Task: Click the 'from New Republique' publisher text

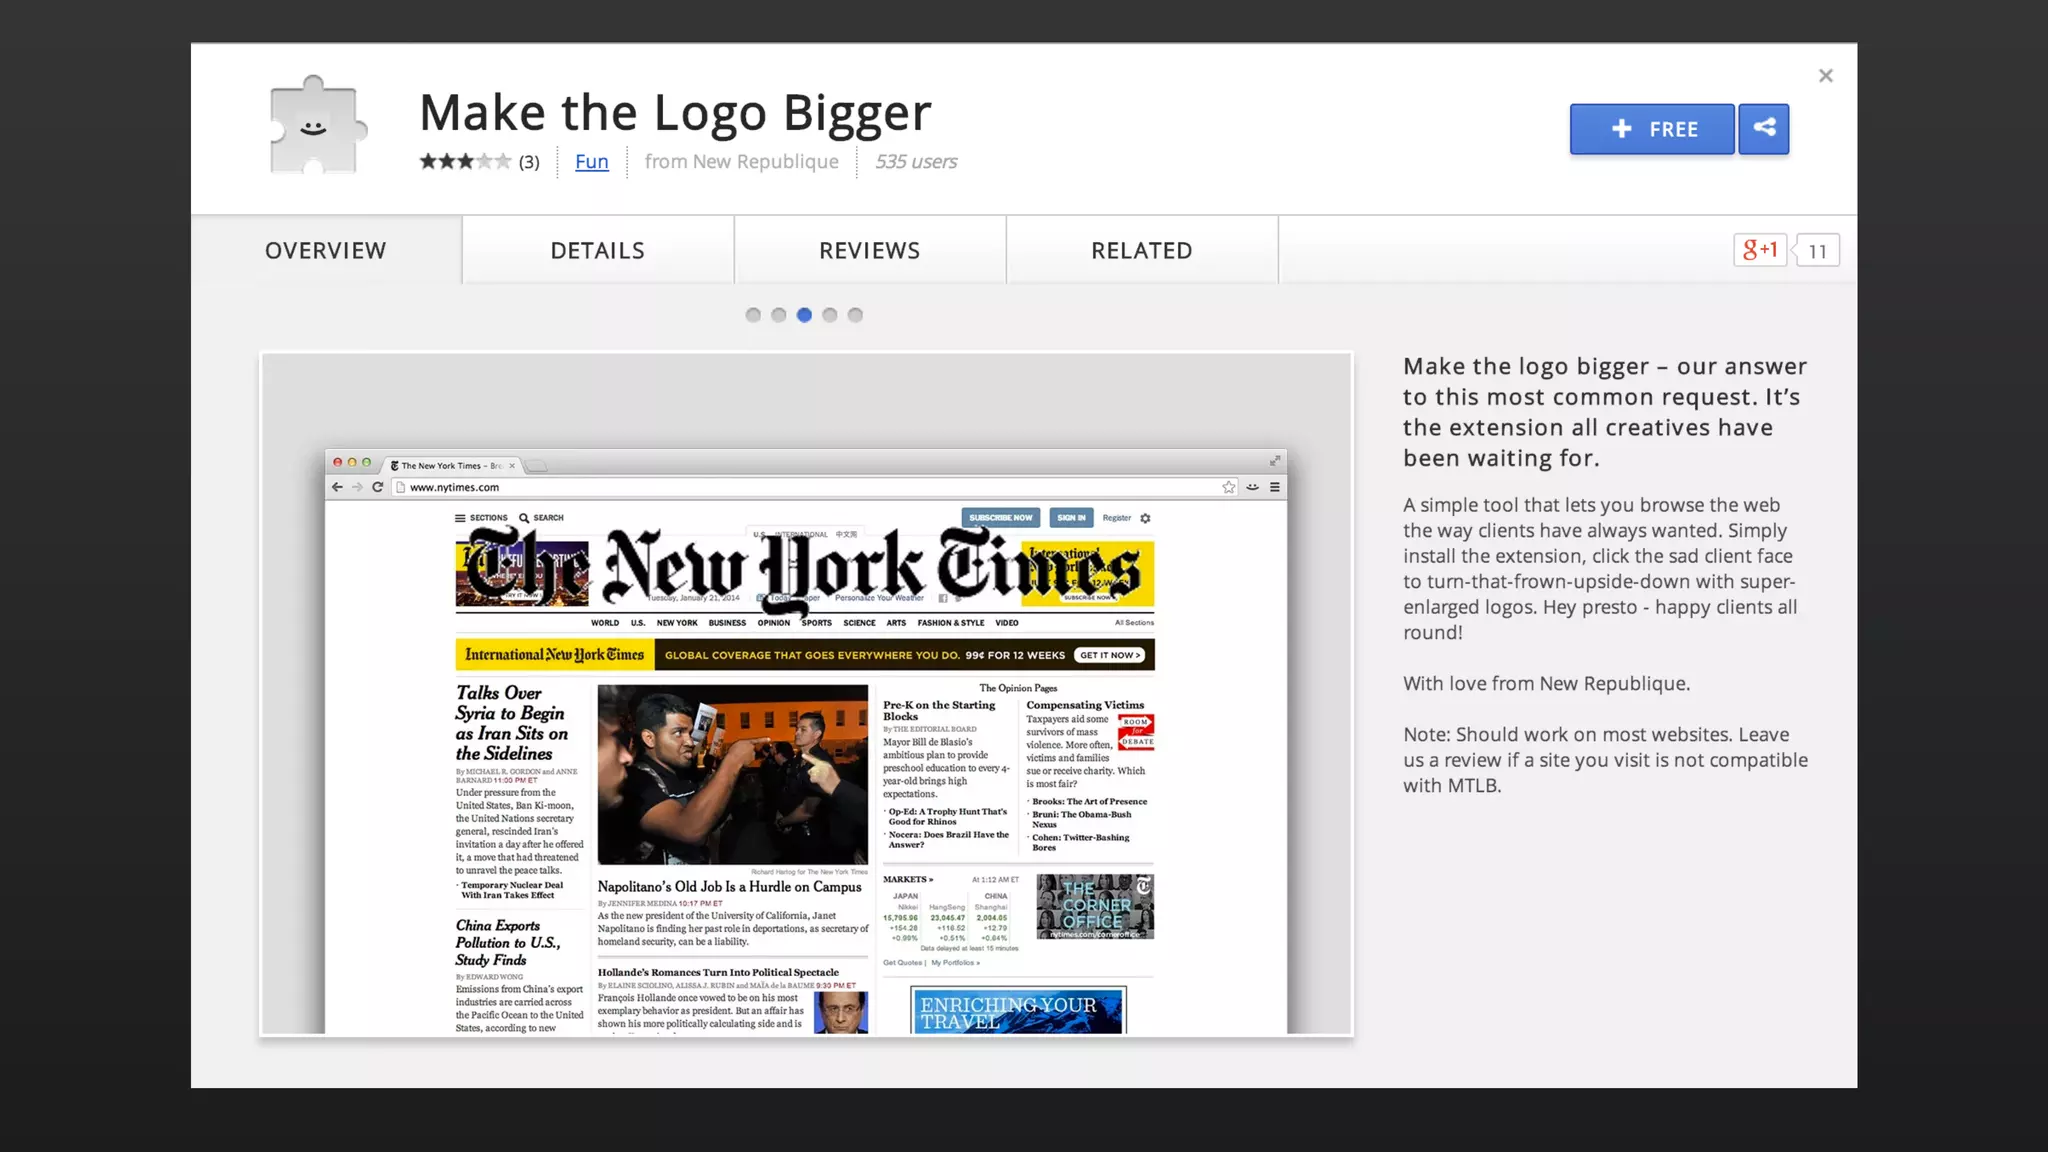Action: coord(741,161)
